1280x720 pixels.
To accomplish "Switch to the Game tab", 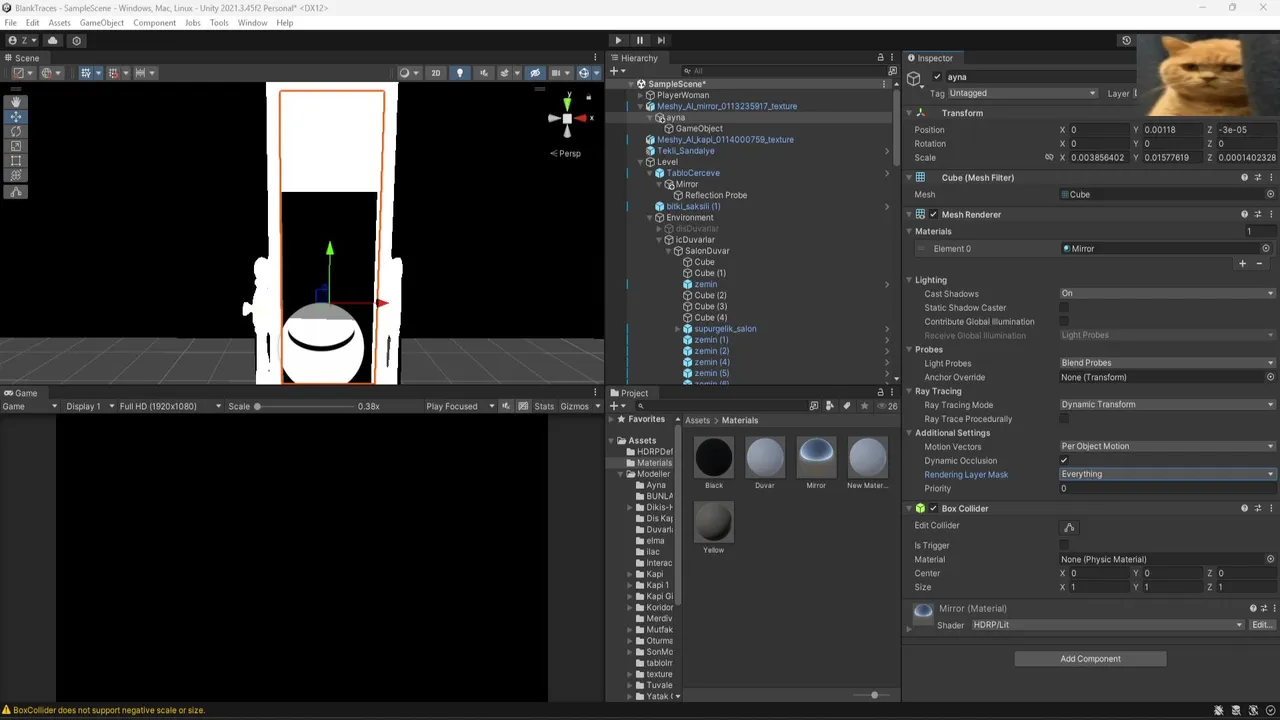I will click(20, 393).
